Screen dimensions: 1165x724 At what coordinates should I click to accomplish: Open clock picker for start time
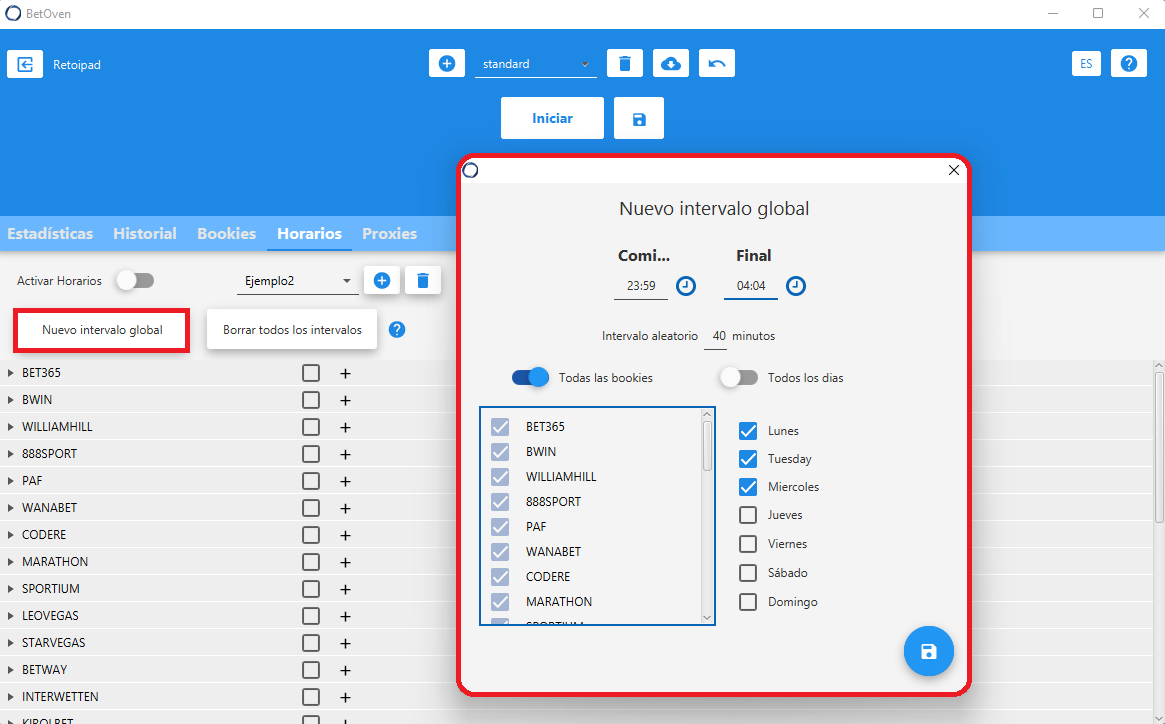coord(686,285)
